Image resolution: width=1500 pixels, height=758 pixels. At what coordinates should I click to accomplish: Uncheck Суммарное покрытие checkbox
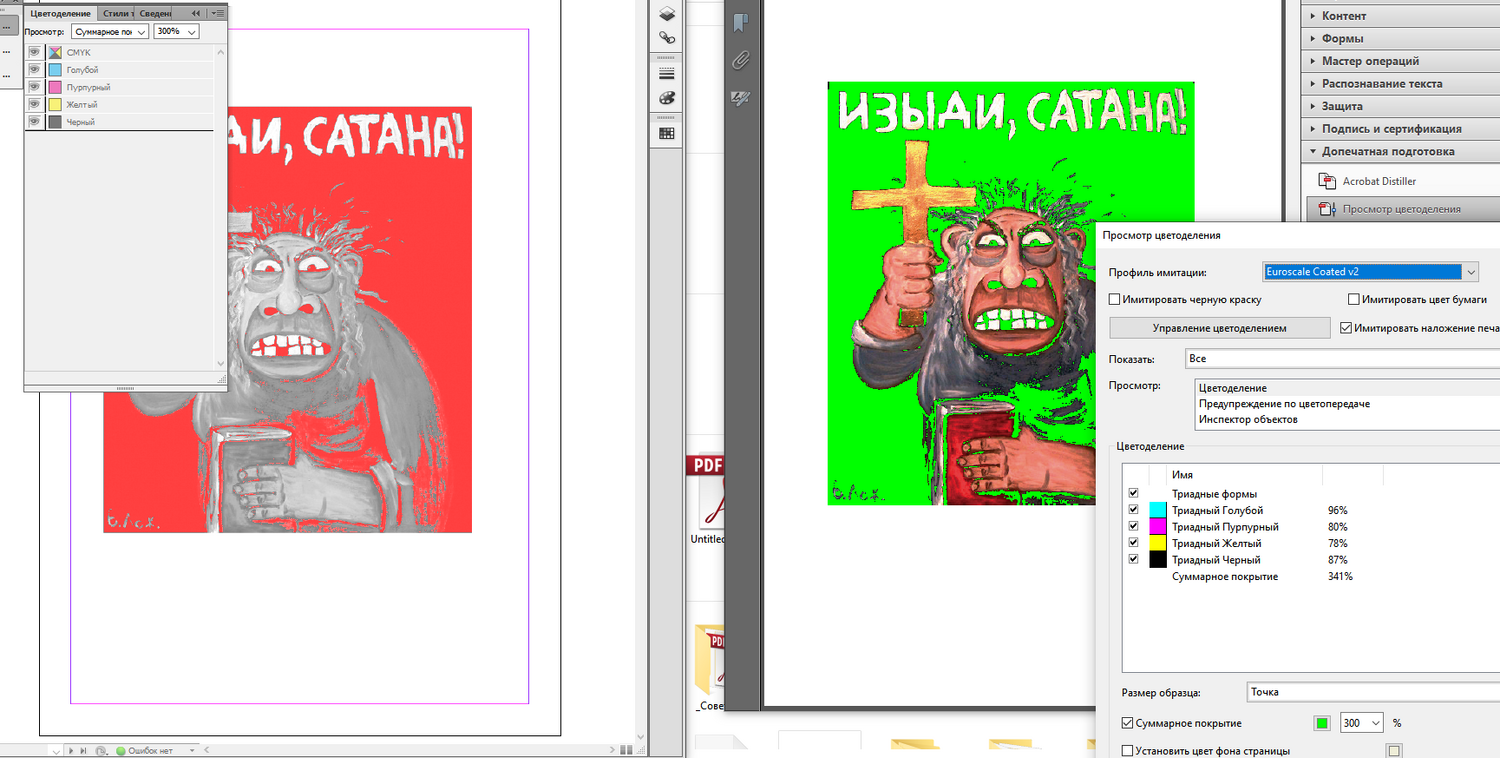pyautogui.click(x=1128, y=722)
